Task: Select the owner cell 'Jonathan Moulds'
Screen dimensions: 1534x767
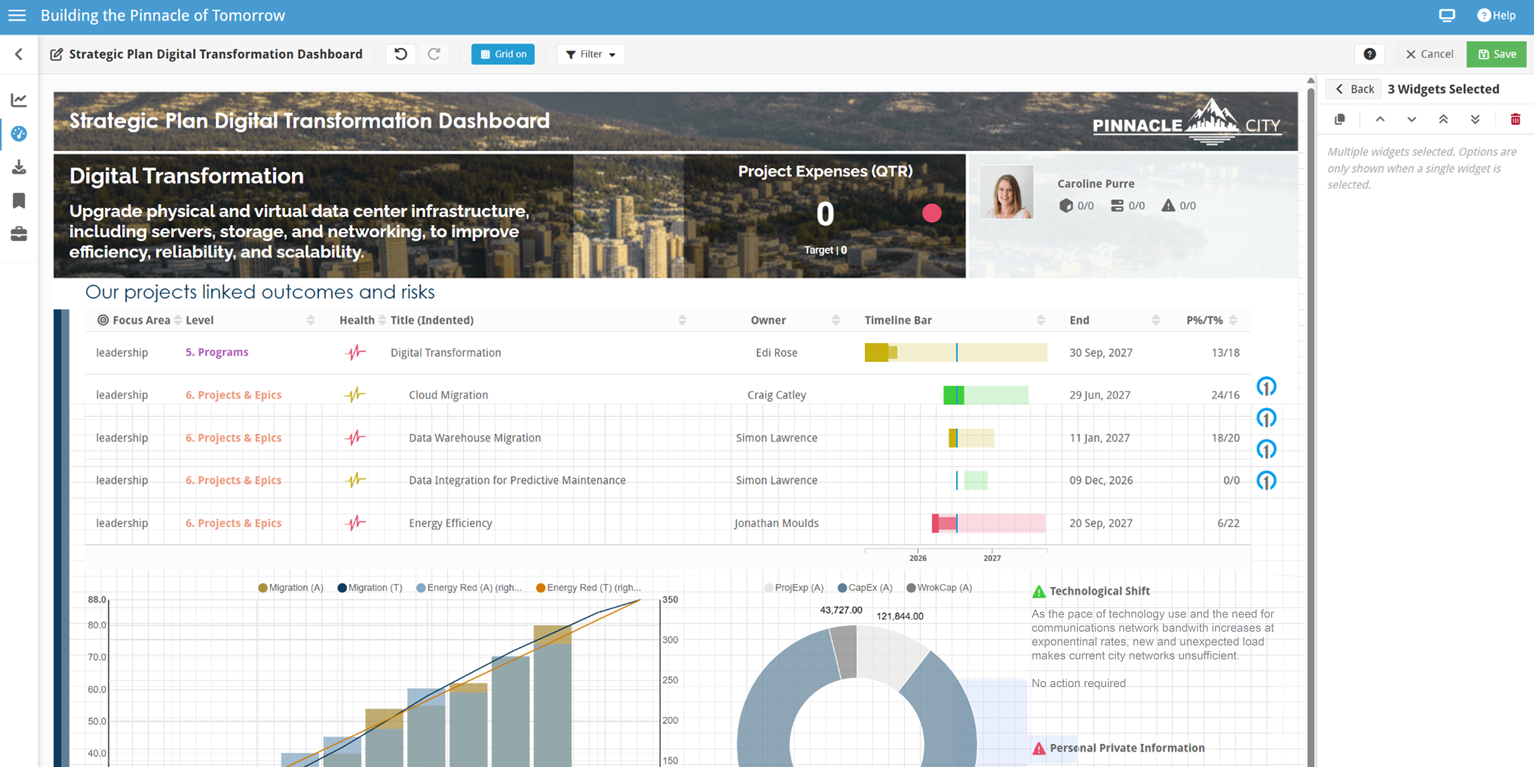Action: tap(776, 523)
